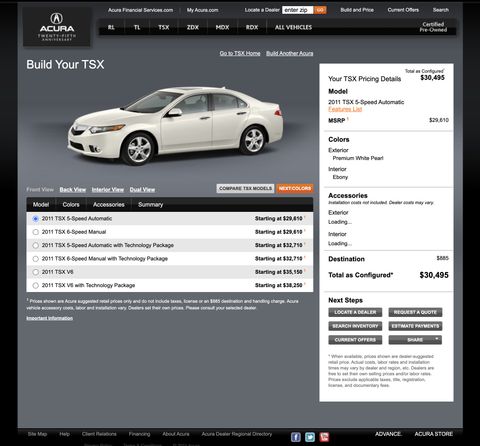Go to TSX Home link
480x446 pixels.
pyautogui.click(x=240, y=53)
